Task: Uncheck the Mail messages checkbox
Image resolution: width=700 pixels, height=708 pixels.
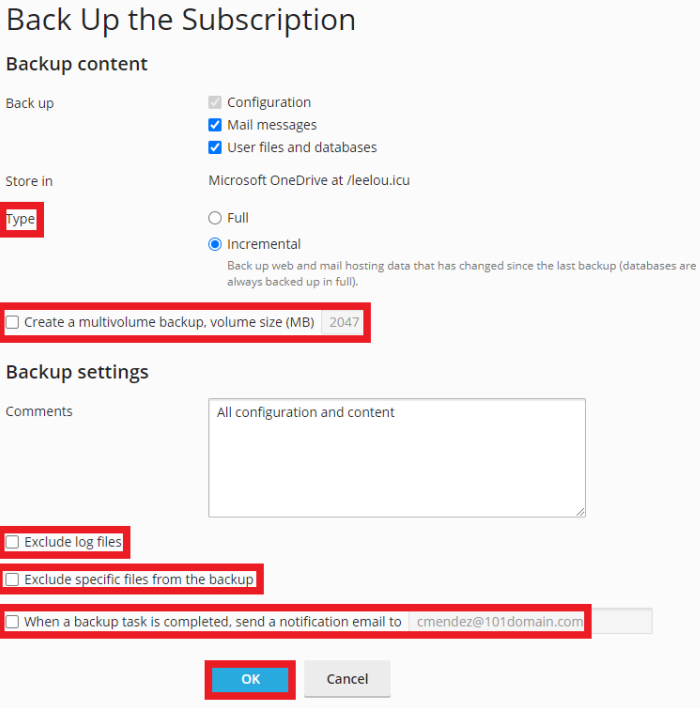Action: tap(214, 125)
